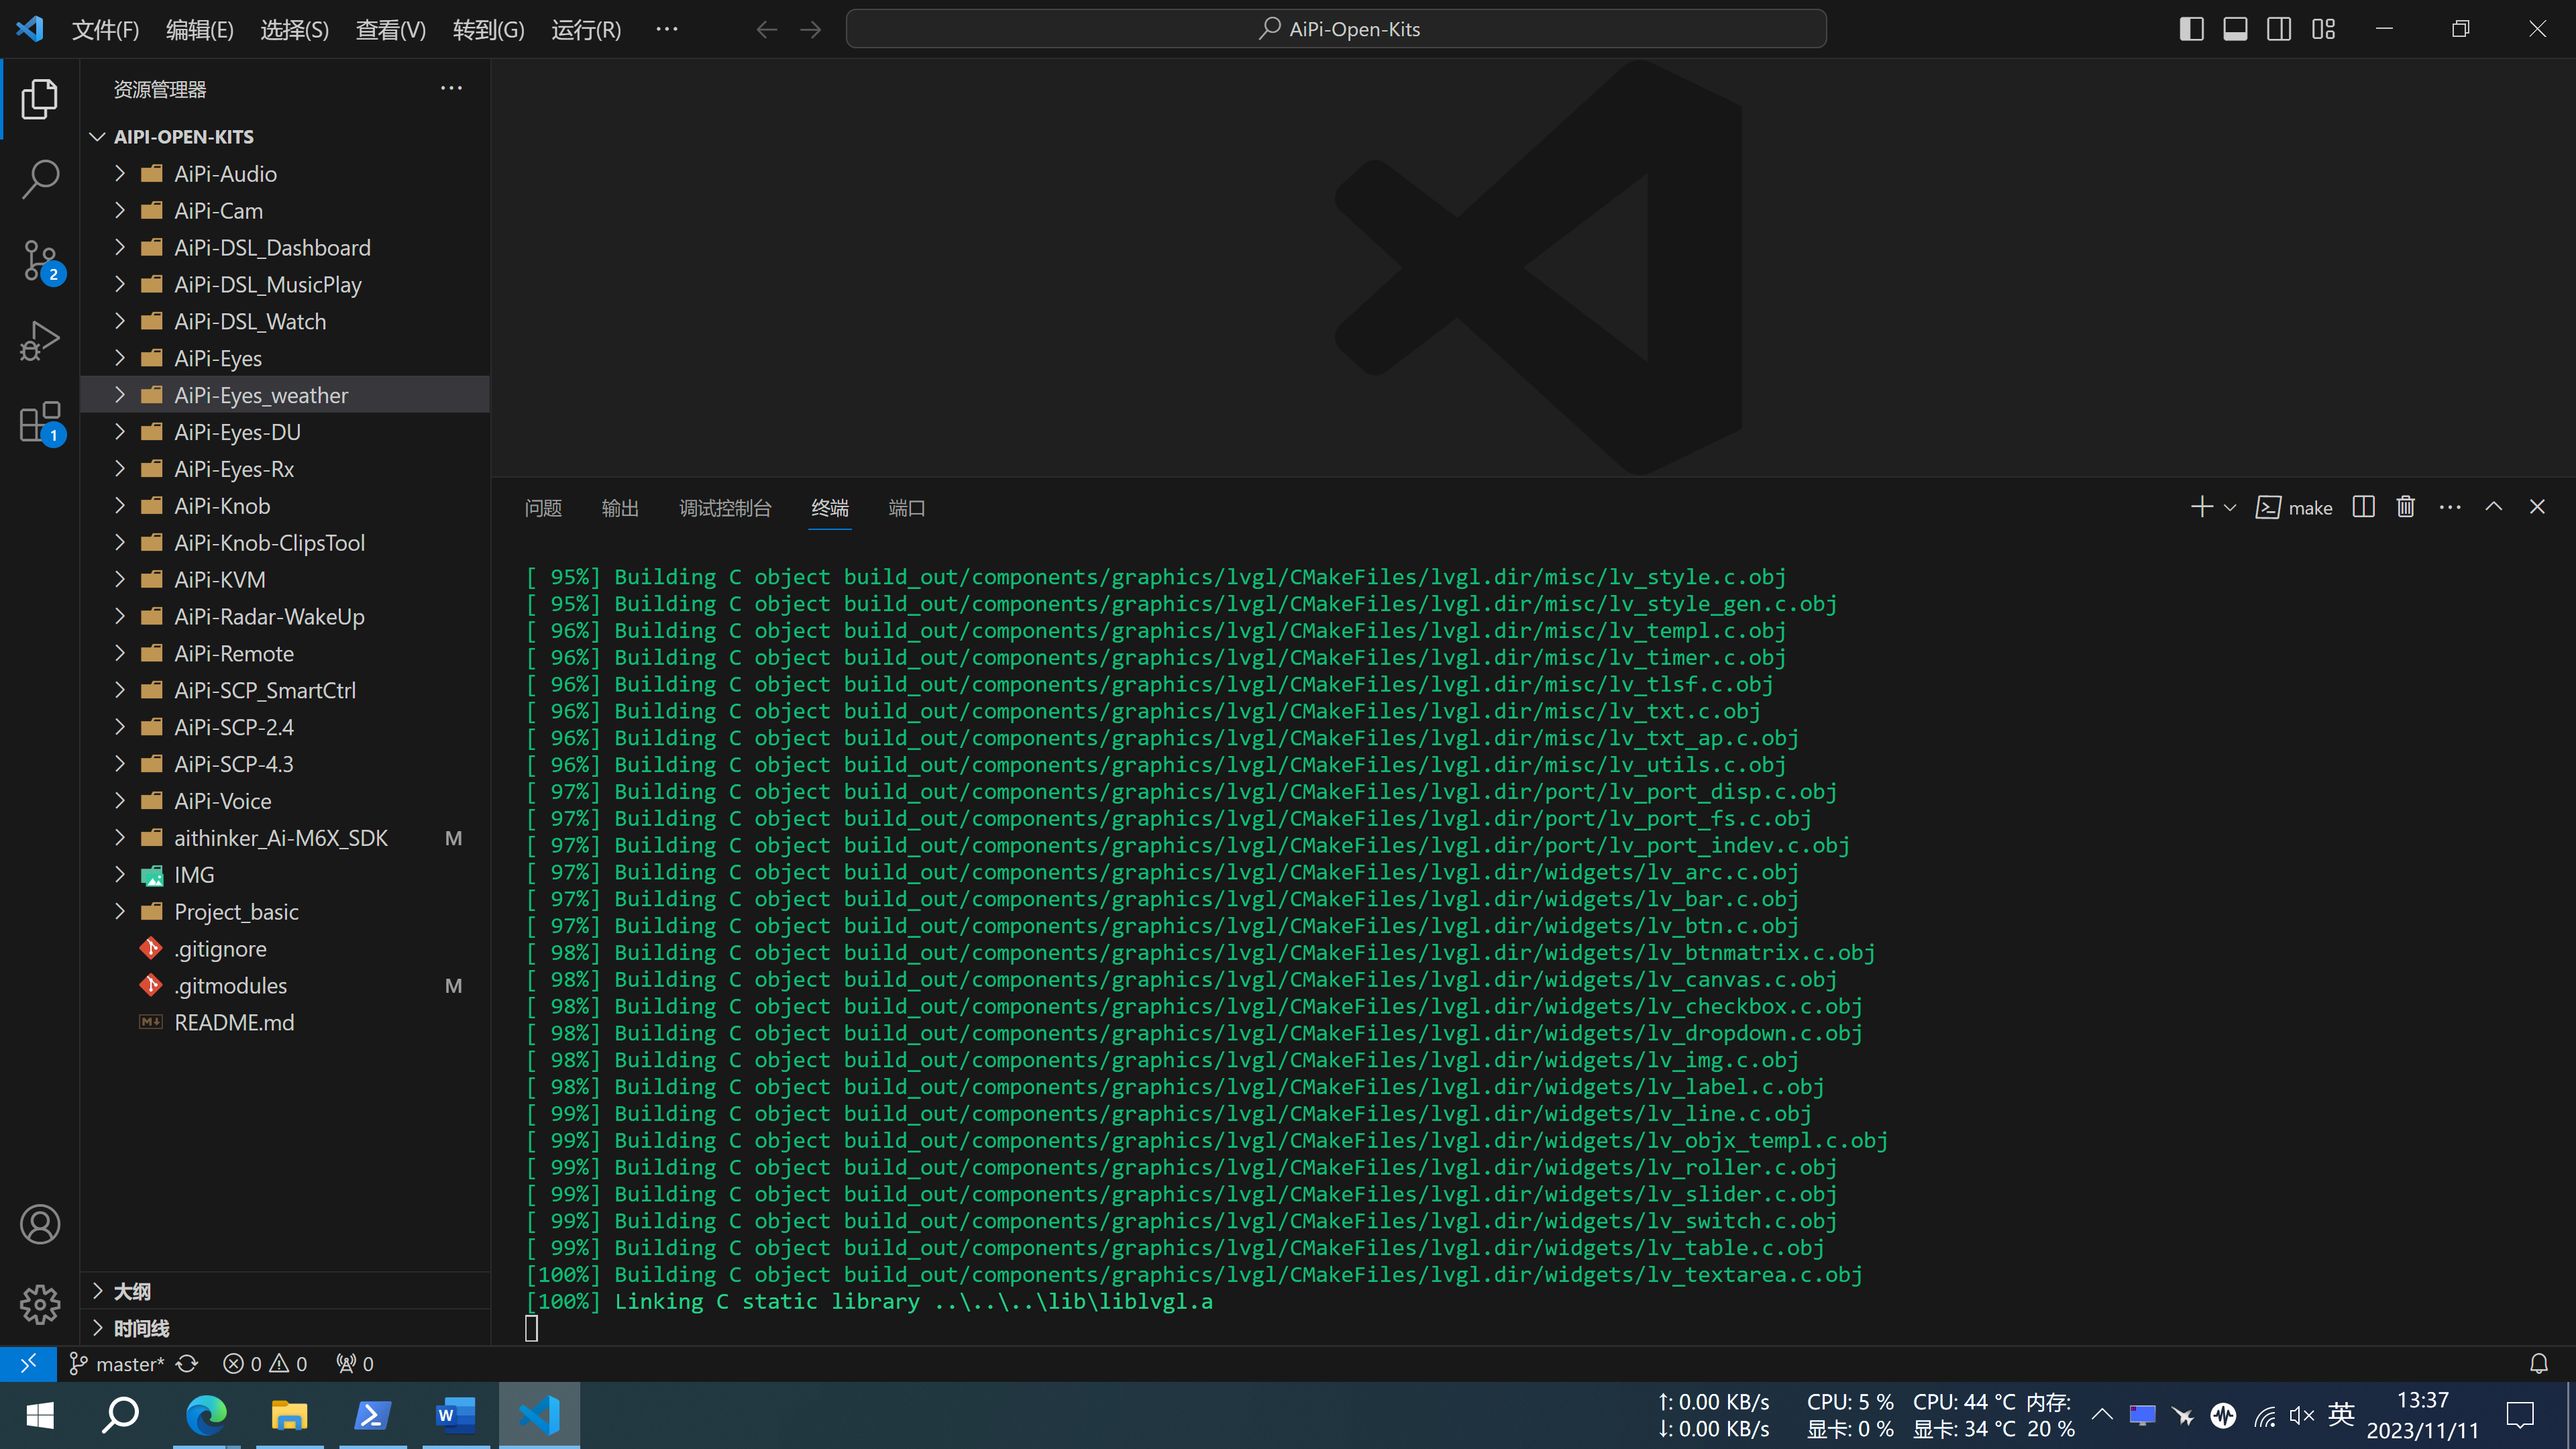Create a new terminal with plus icon
The image size is (2576, 1449).
[x=2201, y=507]
